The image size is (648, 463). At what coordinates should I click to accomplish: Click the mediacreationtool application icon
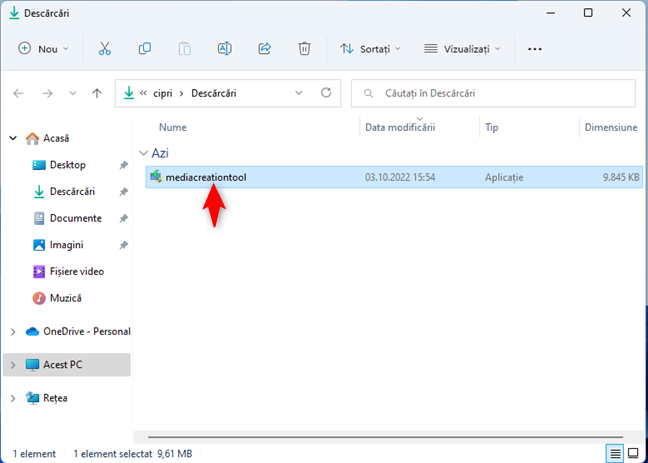pyautogui.click(x=156, y=177)
